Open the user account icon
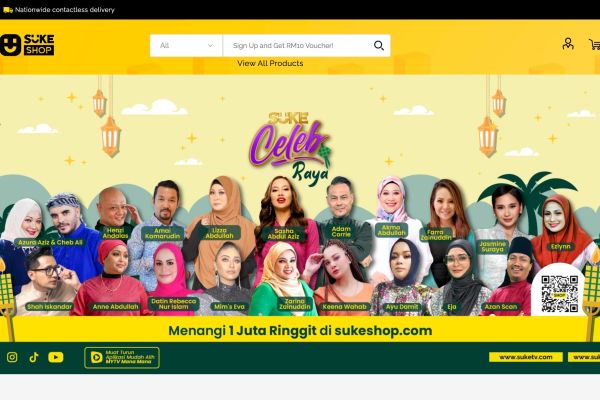 [568, 44]
